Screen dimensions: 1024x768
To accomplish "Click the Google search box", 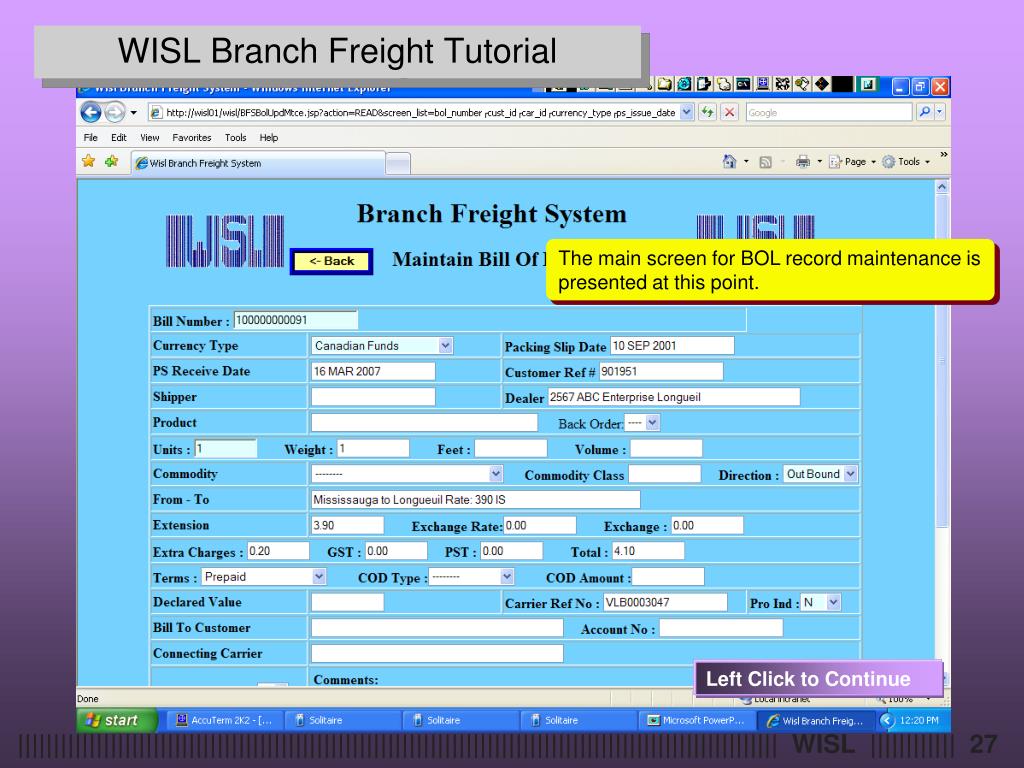I will [x=829, y=112].
